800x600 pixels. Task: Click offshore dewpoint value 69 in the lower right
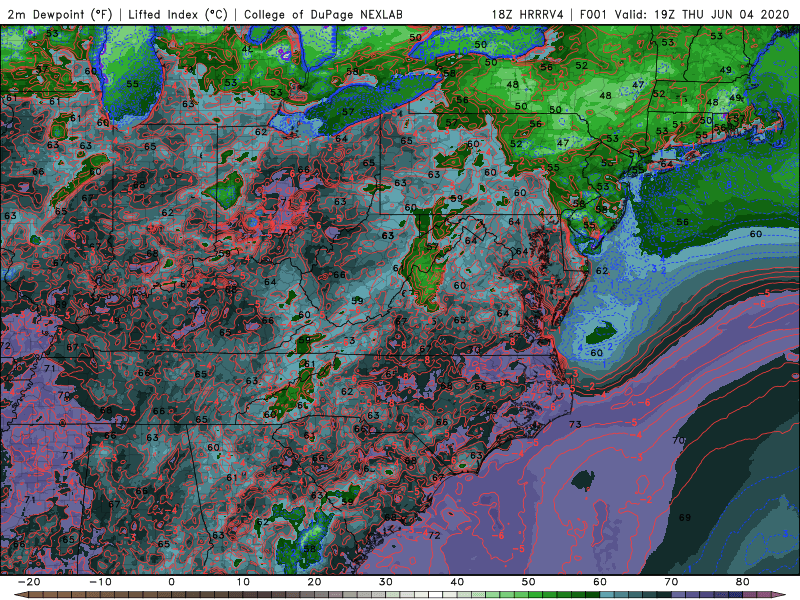(x=685, y=518)
